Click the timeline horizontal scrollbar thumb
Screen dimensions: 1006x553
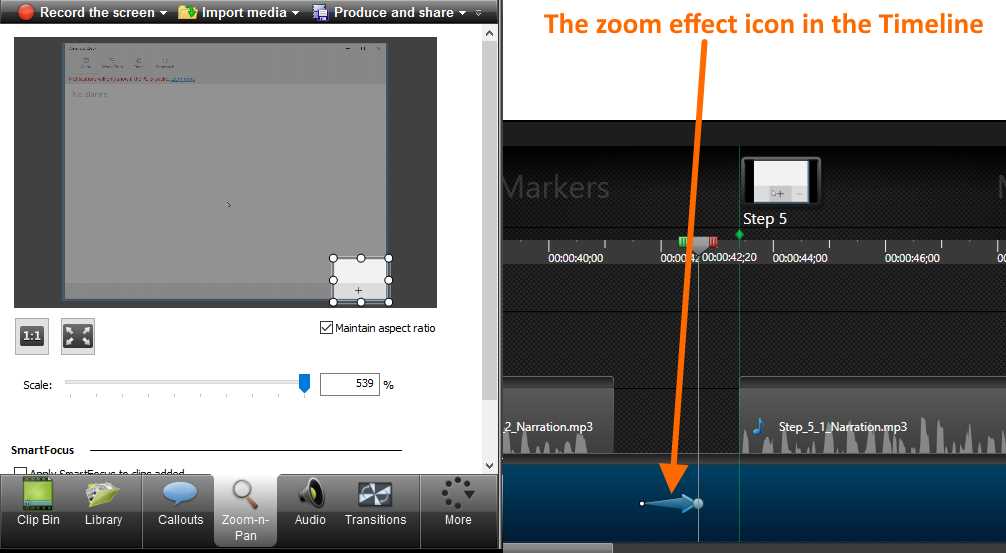click(x=558, y=549)
